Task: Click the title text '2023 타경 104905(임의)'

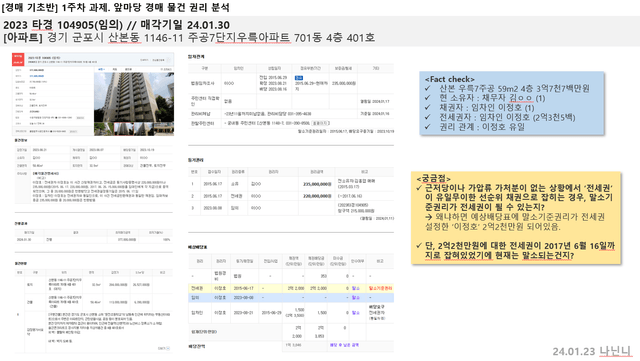Action: [x=63, y=25]
